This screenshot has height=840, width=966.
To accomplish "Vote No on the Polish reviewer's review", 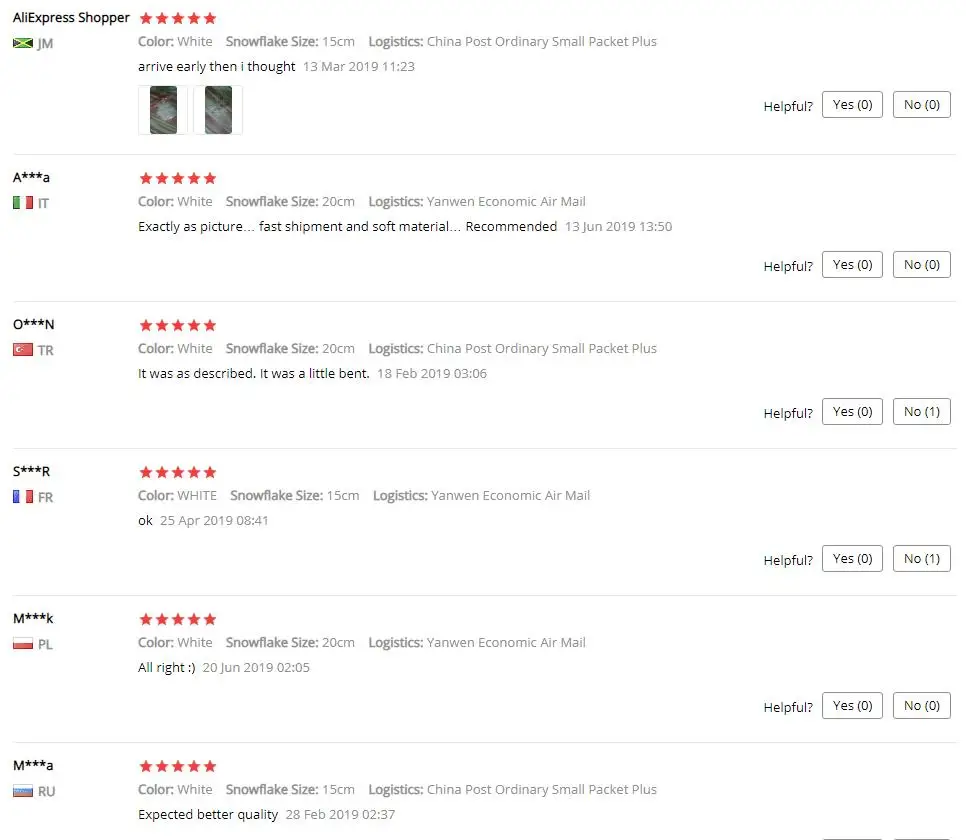I will click(x=922, y=706).
